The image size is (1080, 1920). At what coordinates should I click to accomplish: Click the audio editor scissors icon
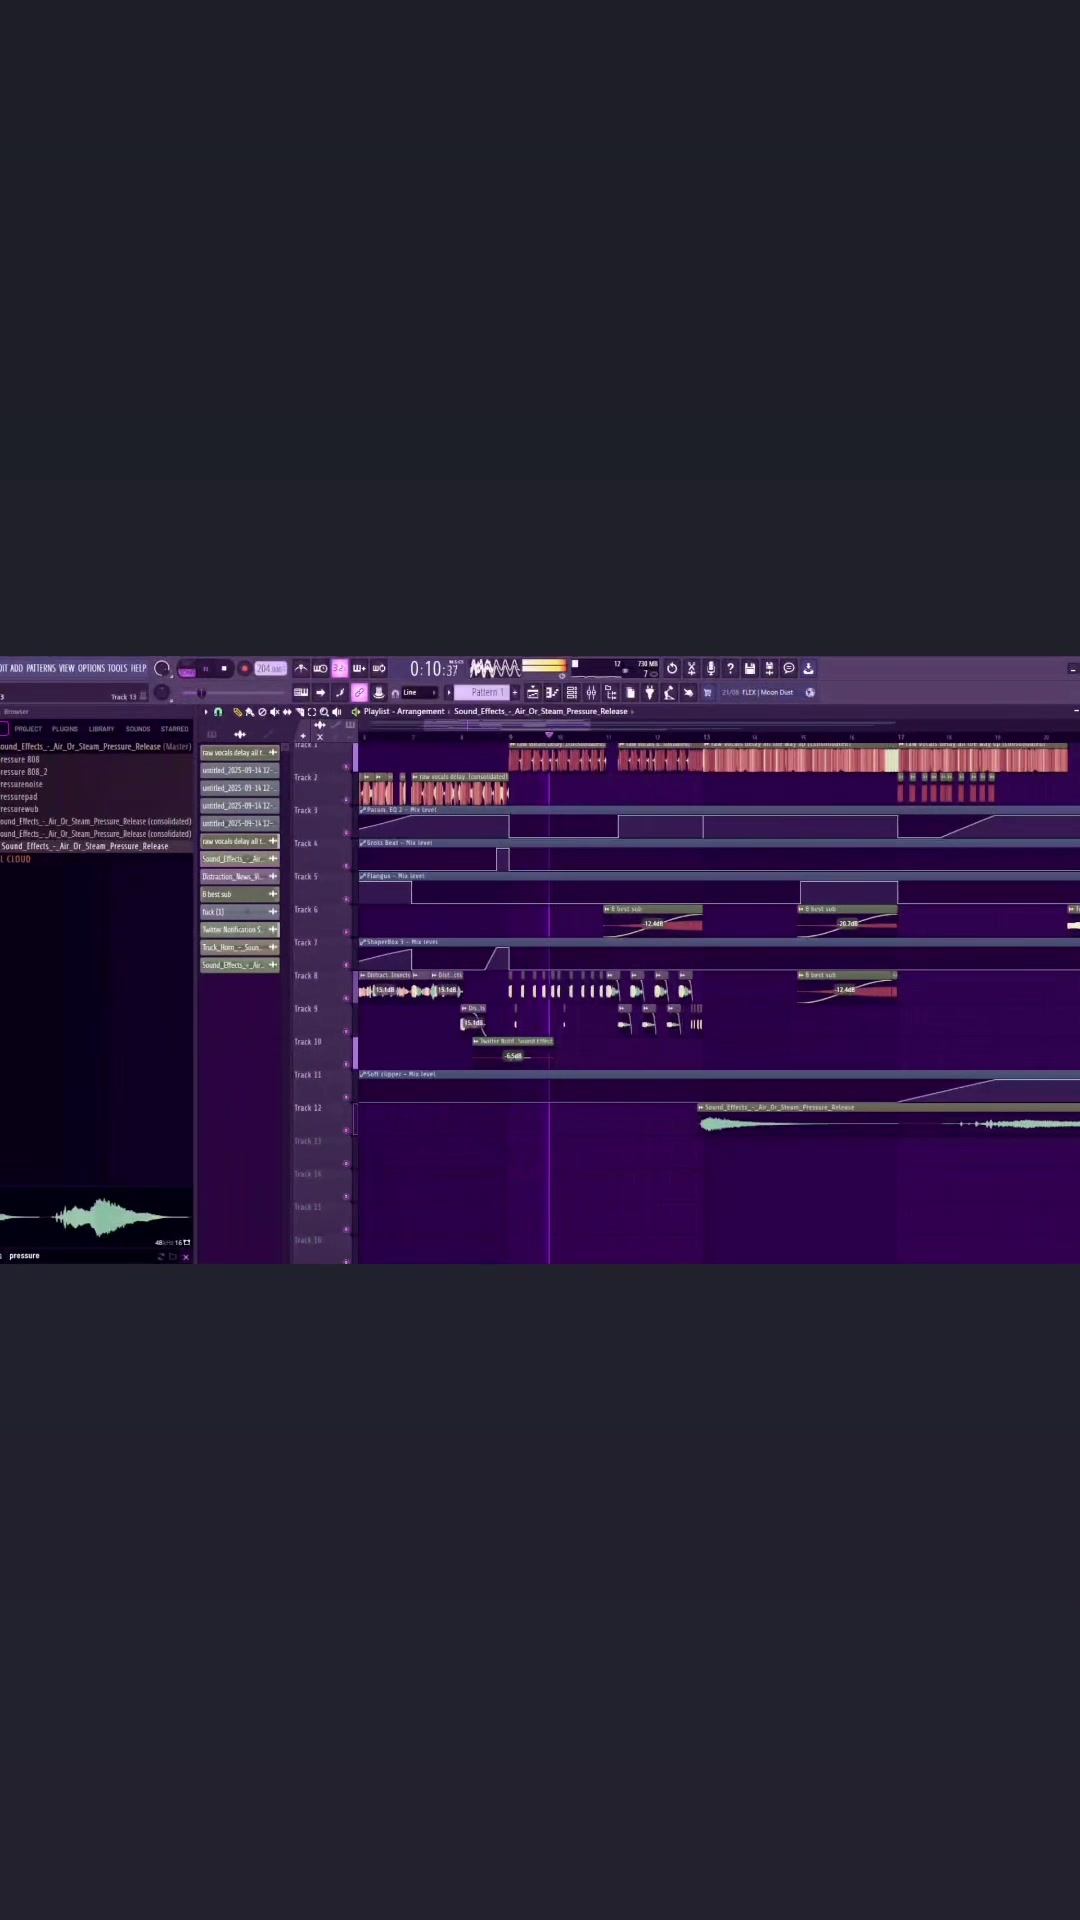click(691, 668)
